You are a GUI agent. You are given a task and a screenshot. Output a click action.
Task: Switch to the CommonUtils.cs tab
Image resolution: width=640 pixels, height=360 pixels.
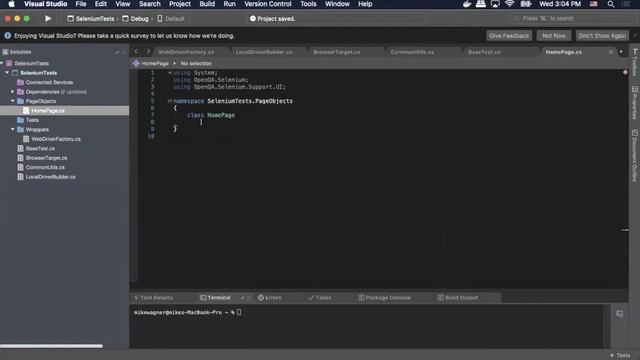pos(412,52)
